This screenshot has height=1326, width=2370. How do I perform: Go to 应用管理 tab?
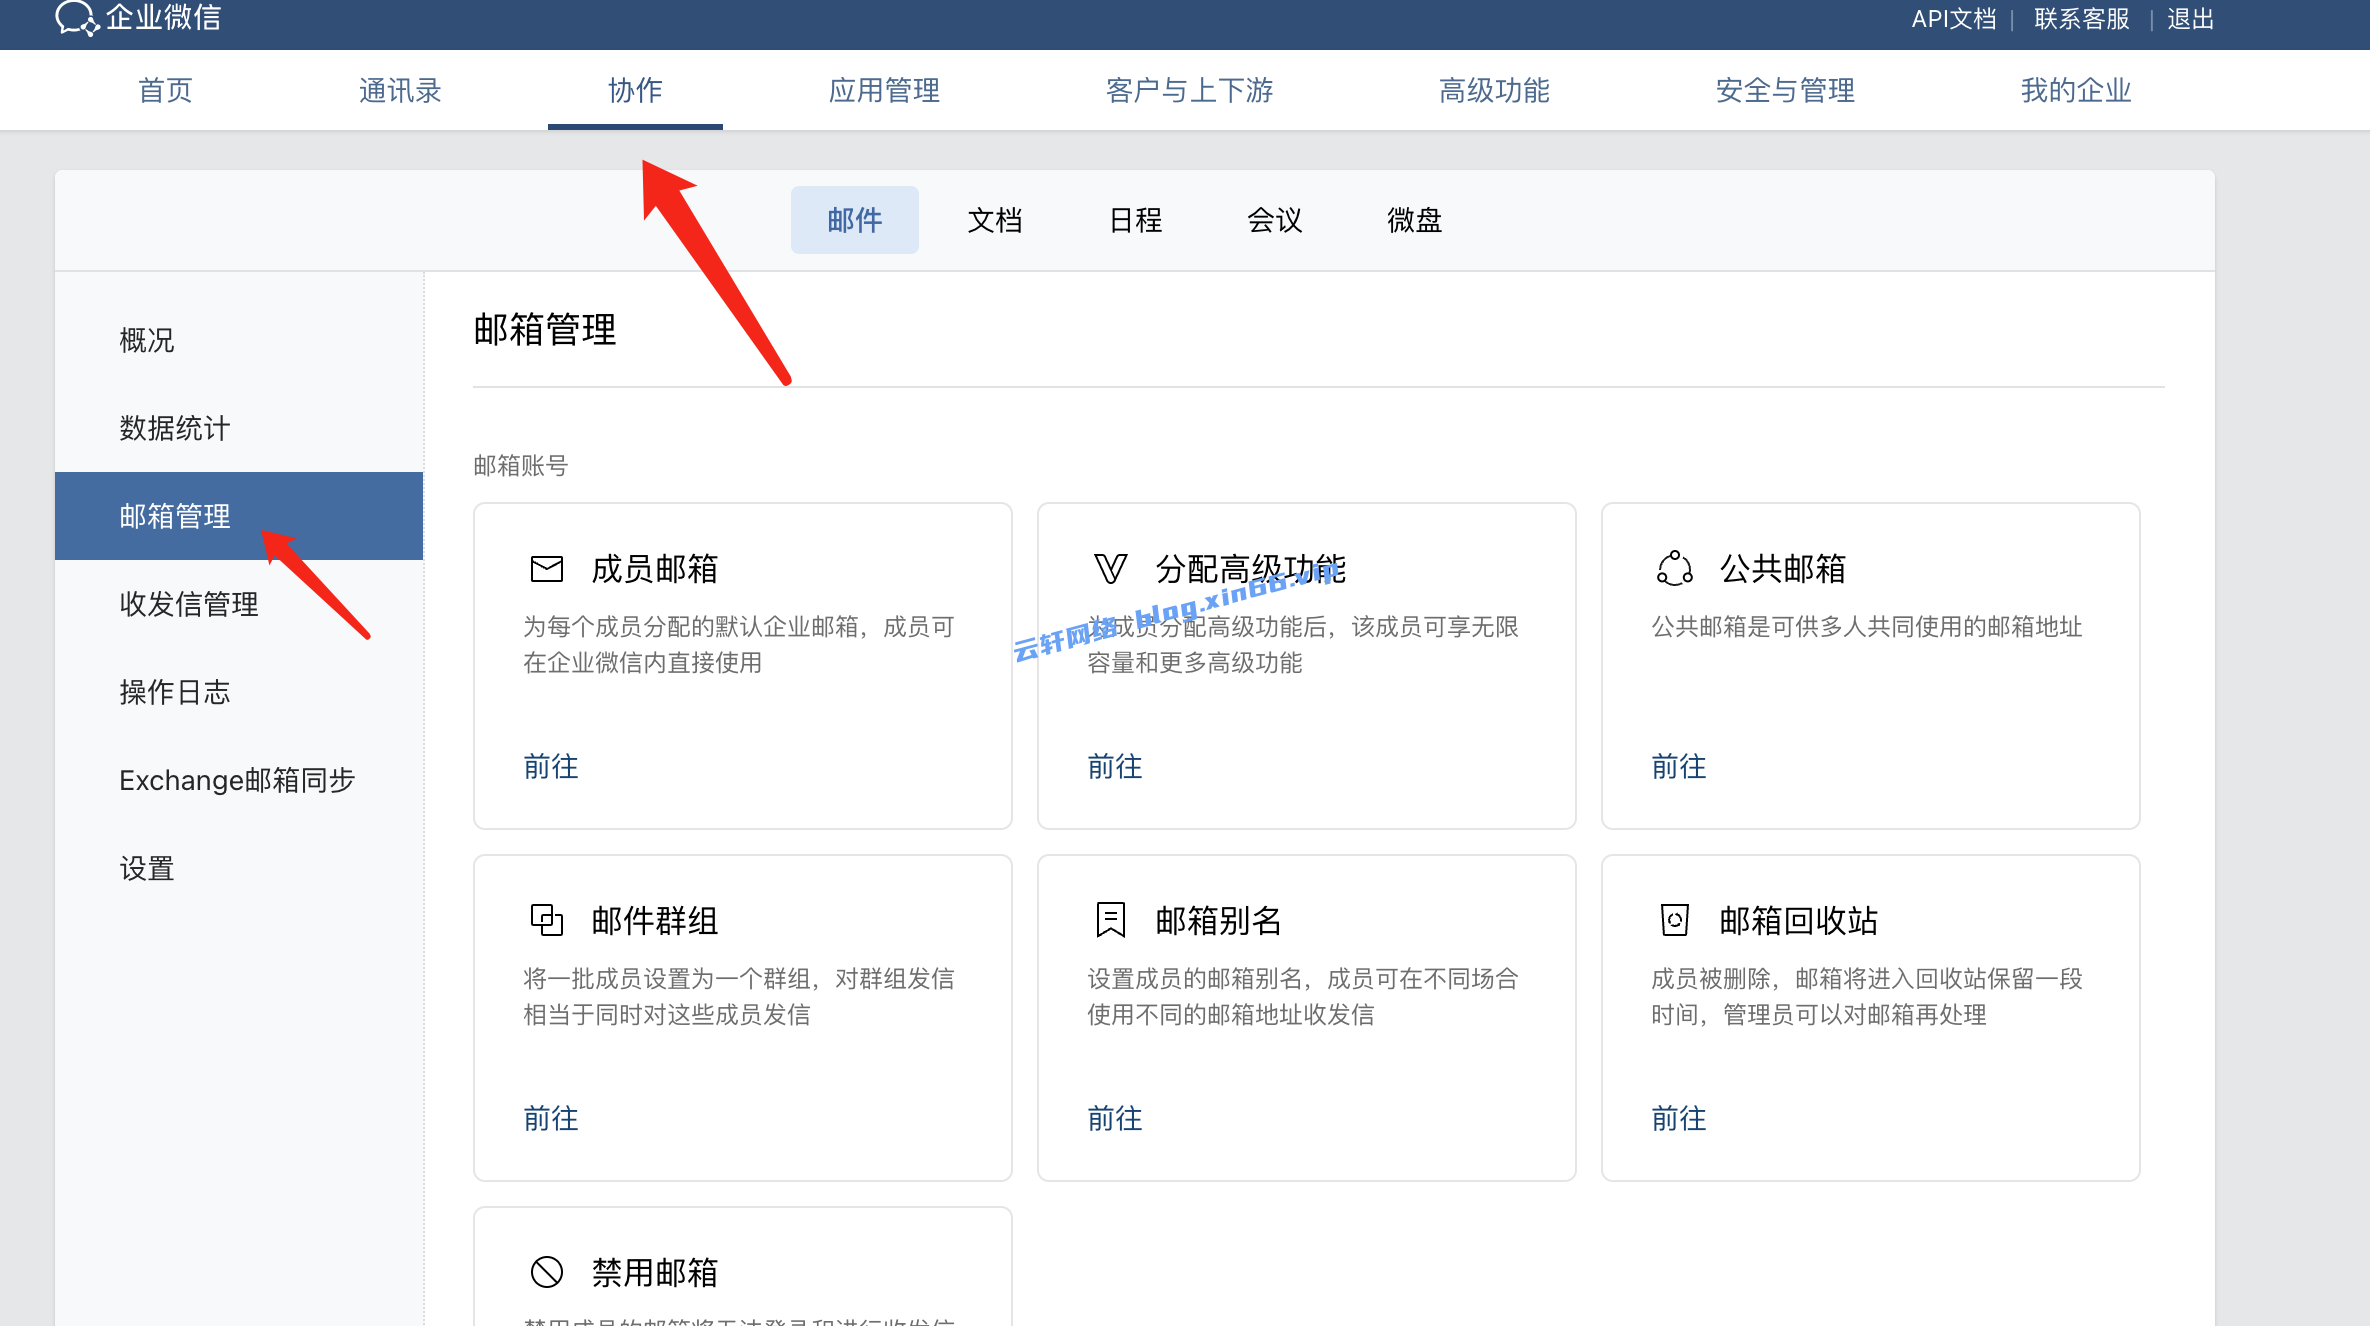click(x=884, y=90)
